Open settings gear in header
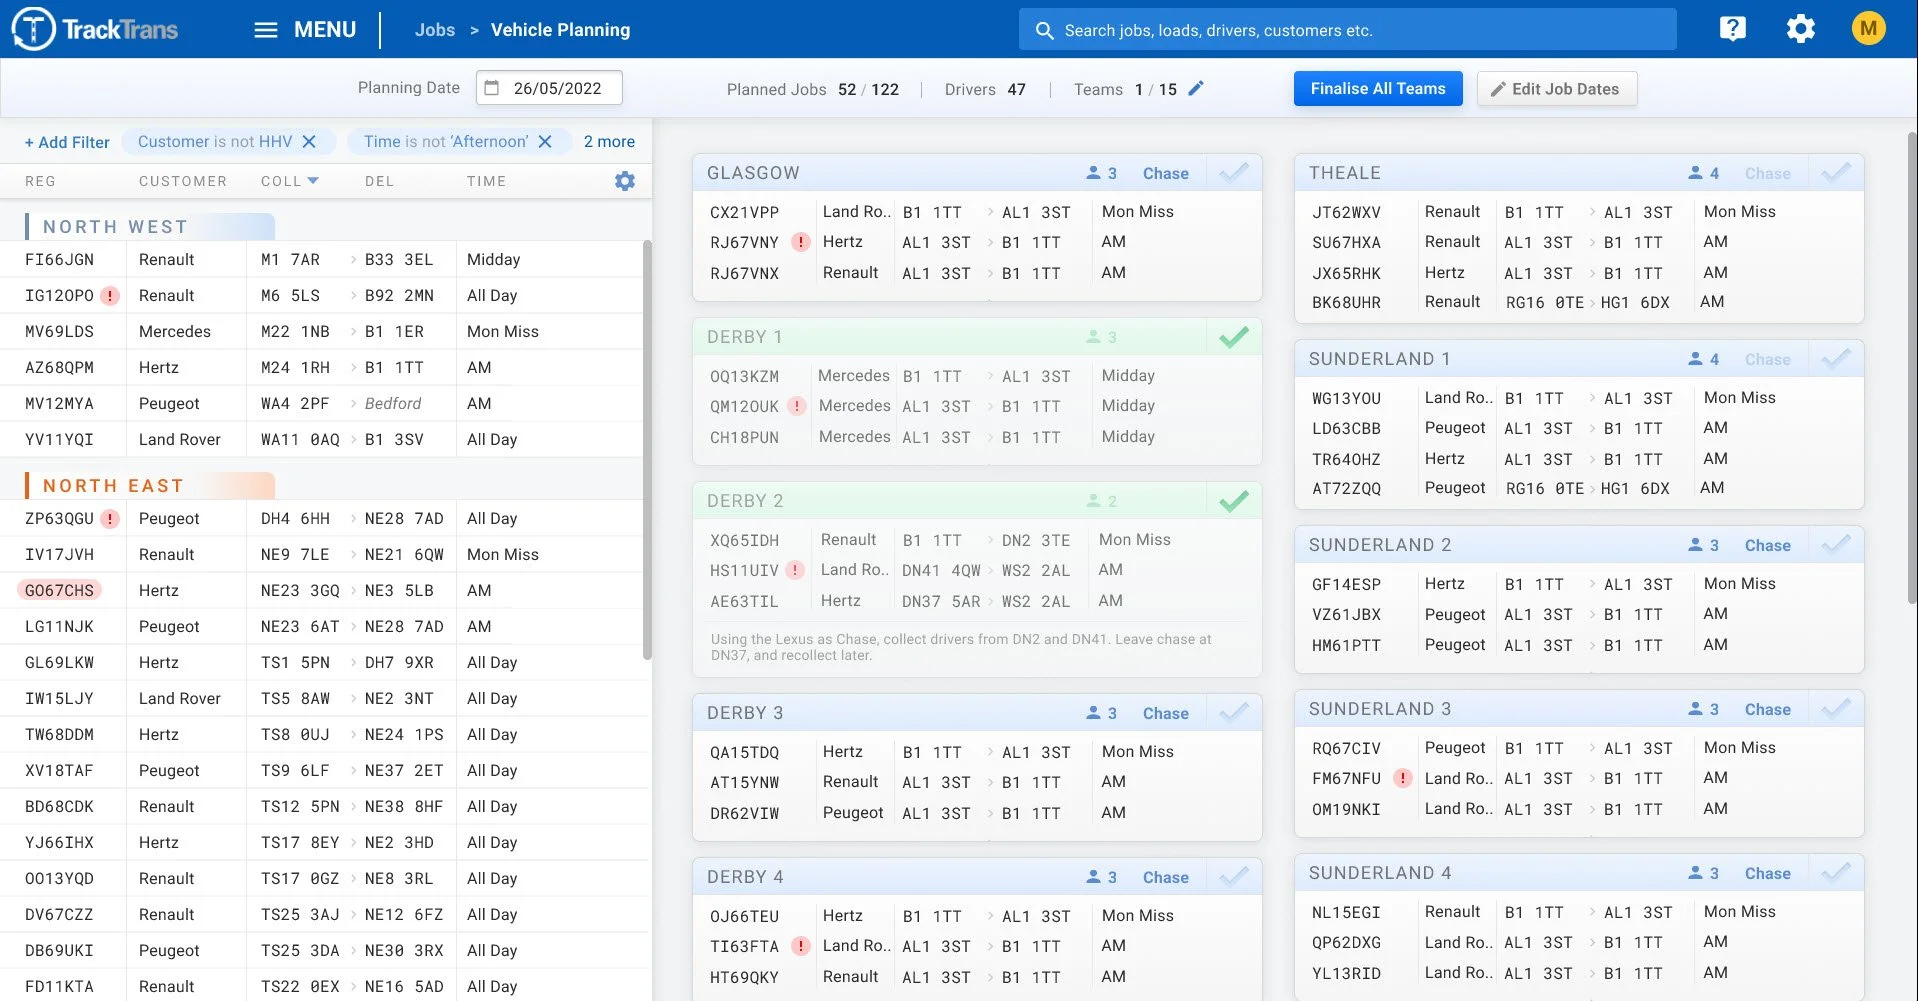1918x1001 pixels. coord(1800,29)
